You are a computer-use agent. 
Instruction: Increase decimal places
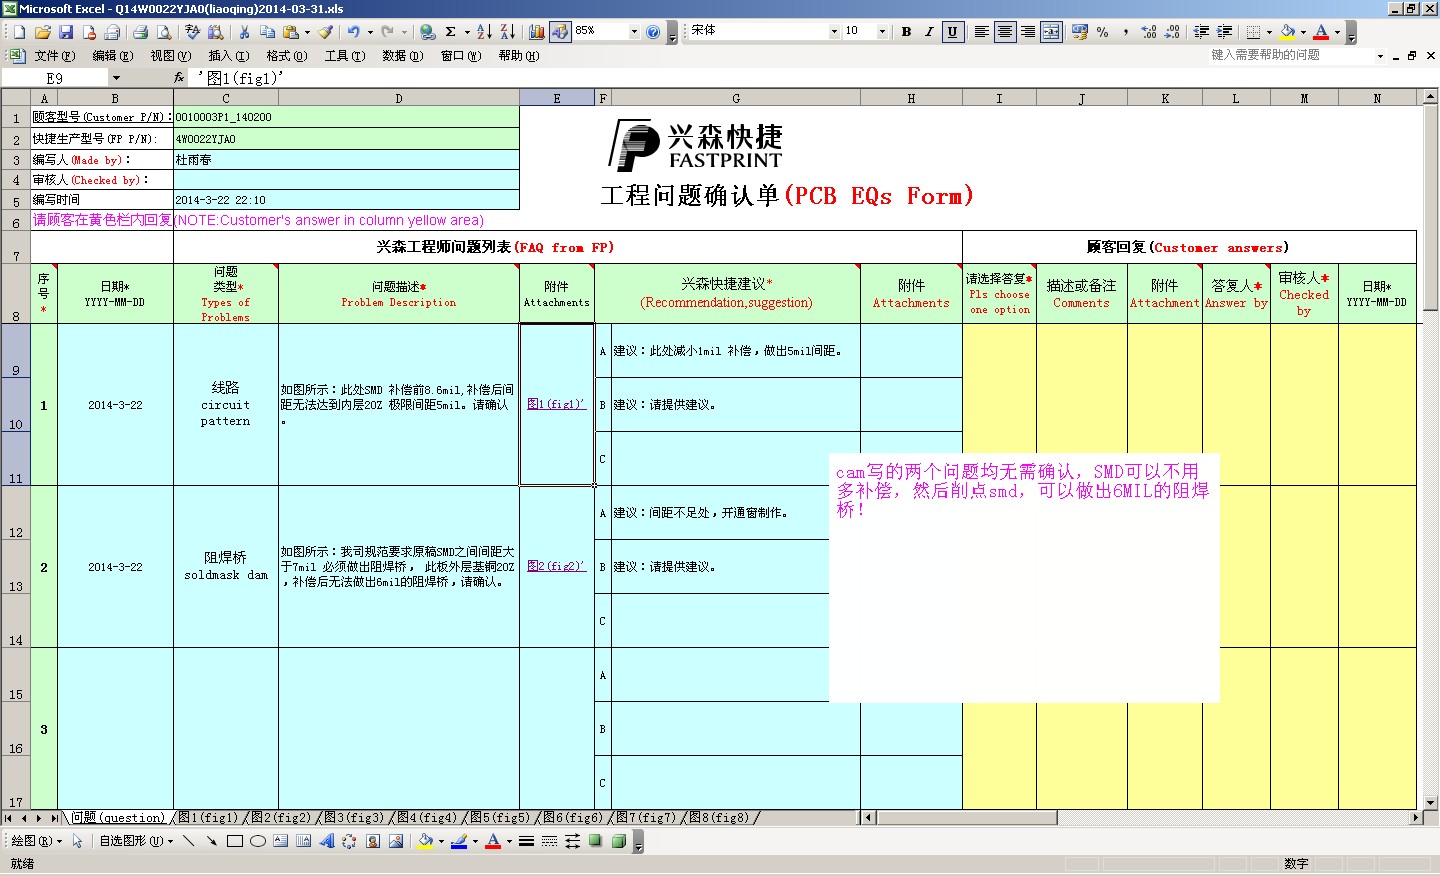(1149, 32)
